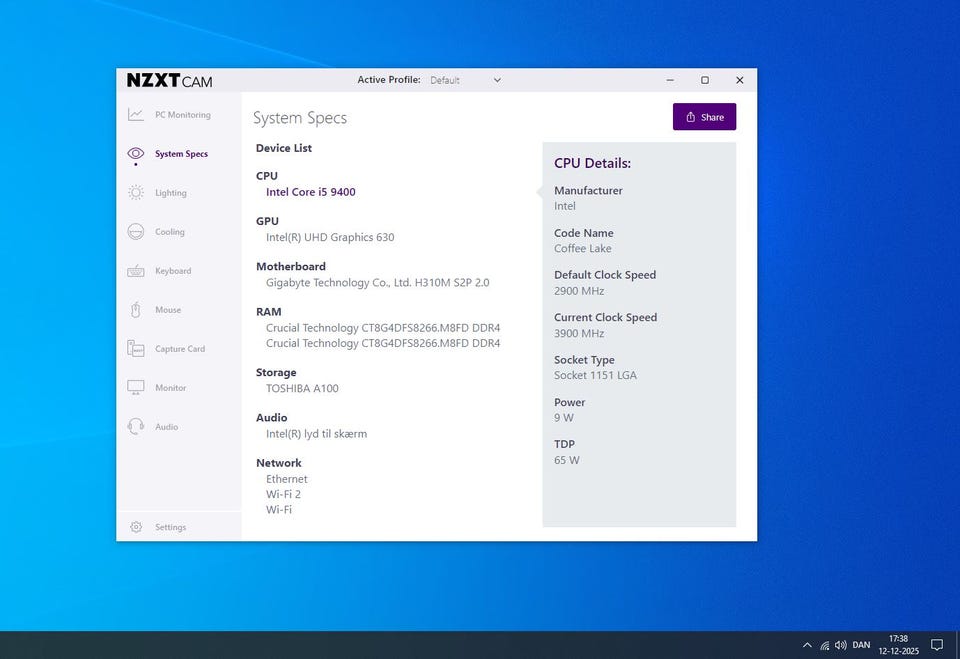This screenshot has width=960, height=659.
Task: Click Coffee Lake code name value
Action: (583, 248)
